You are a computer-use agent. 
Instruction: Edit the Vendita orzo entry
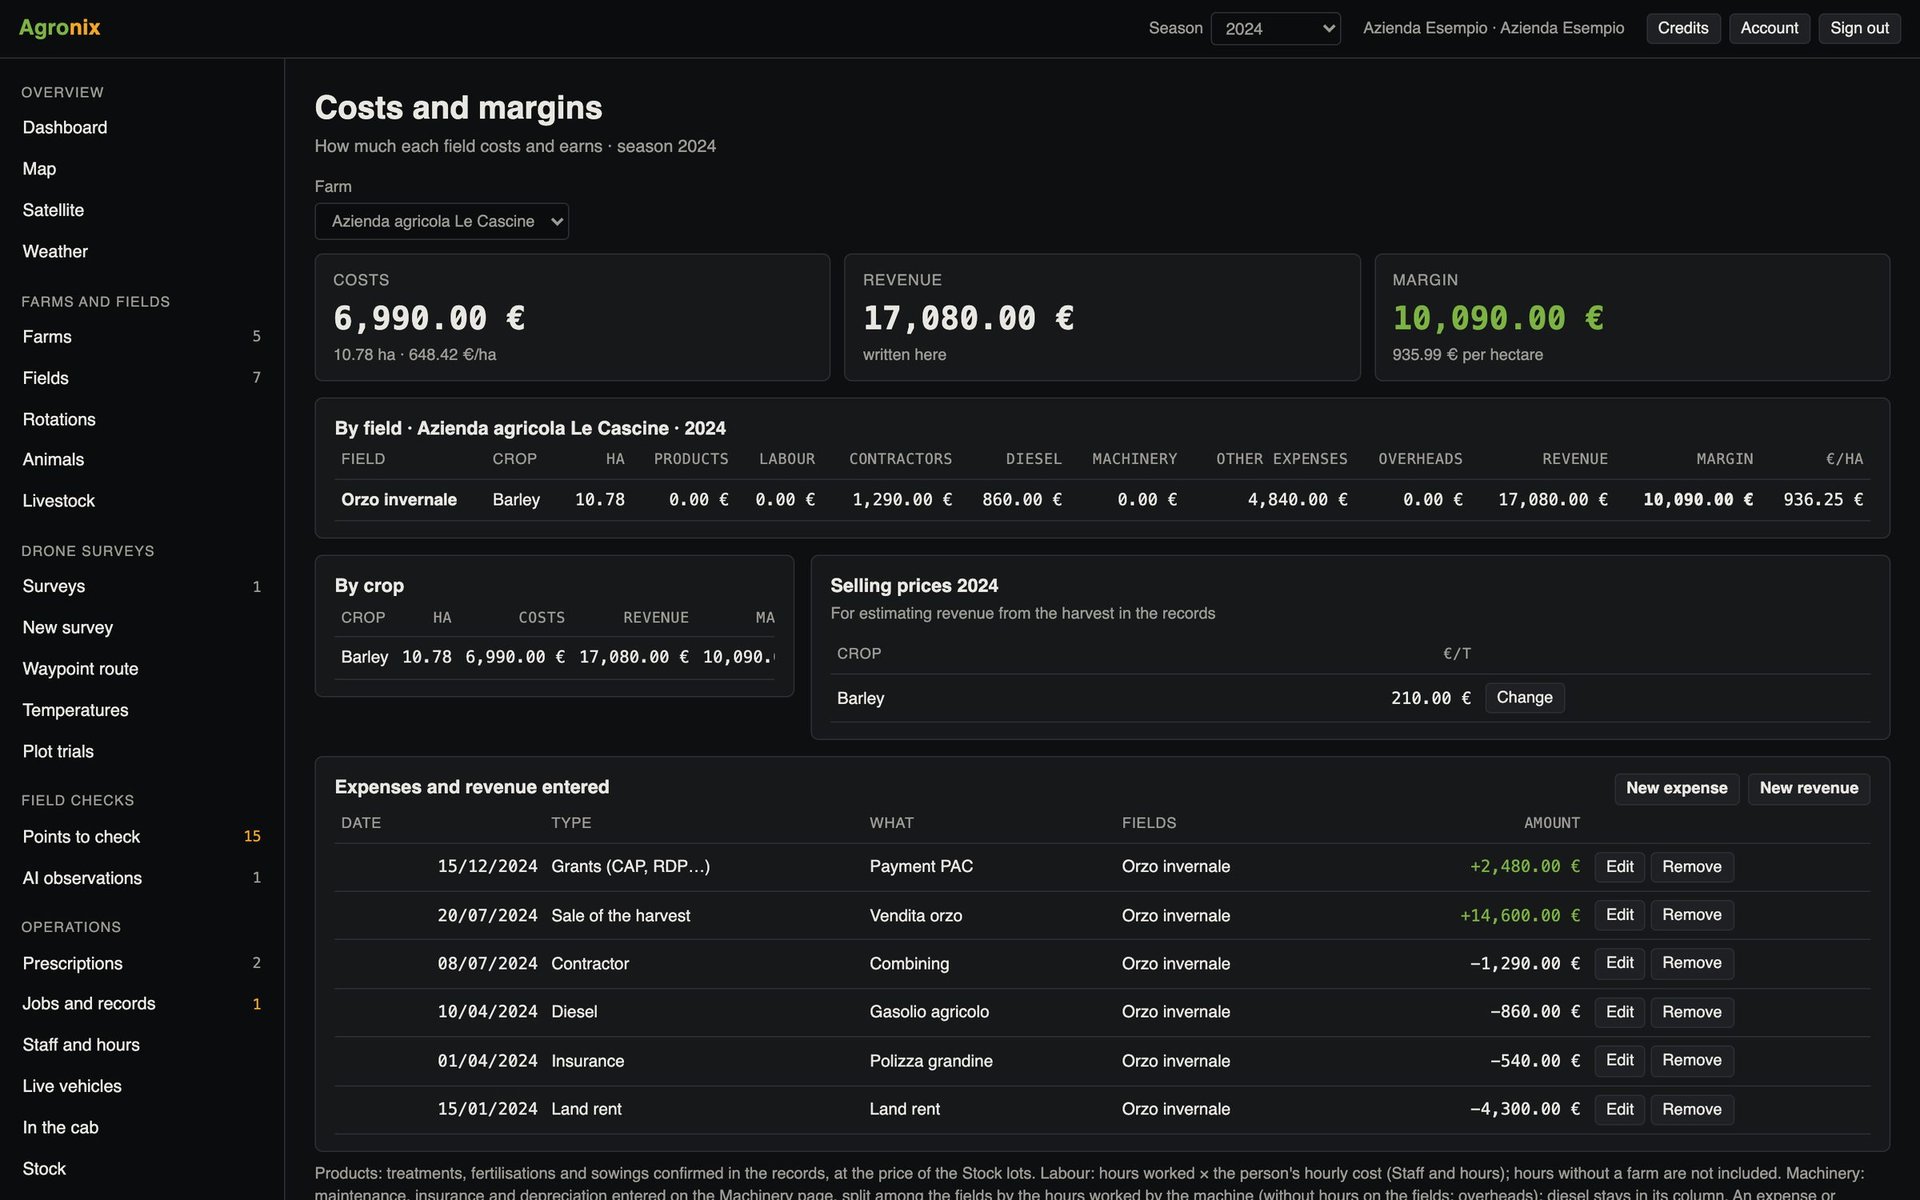point(1619,915)
